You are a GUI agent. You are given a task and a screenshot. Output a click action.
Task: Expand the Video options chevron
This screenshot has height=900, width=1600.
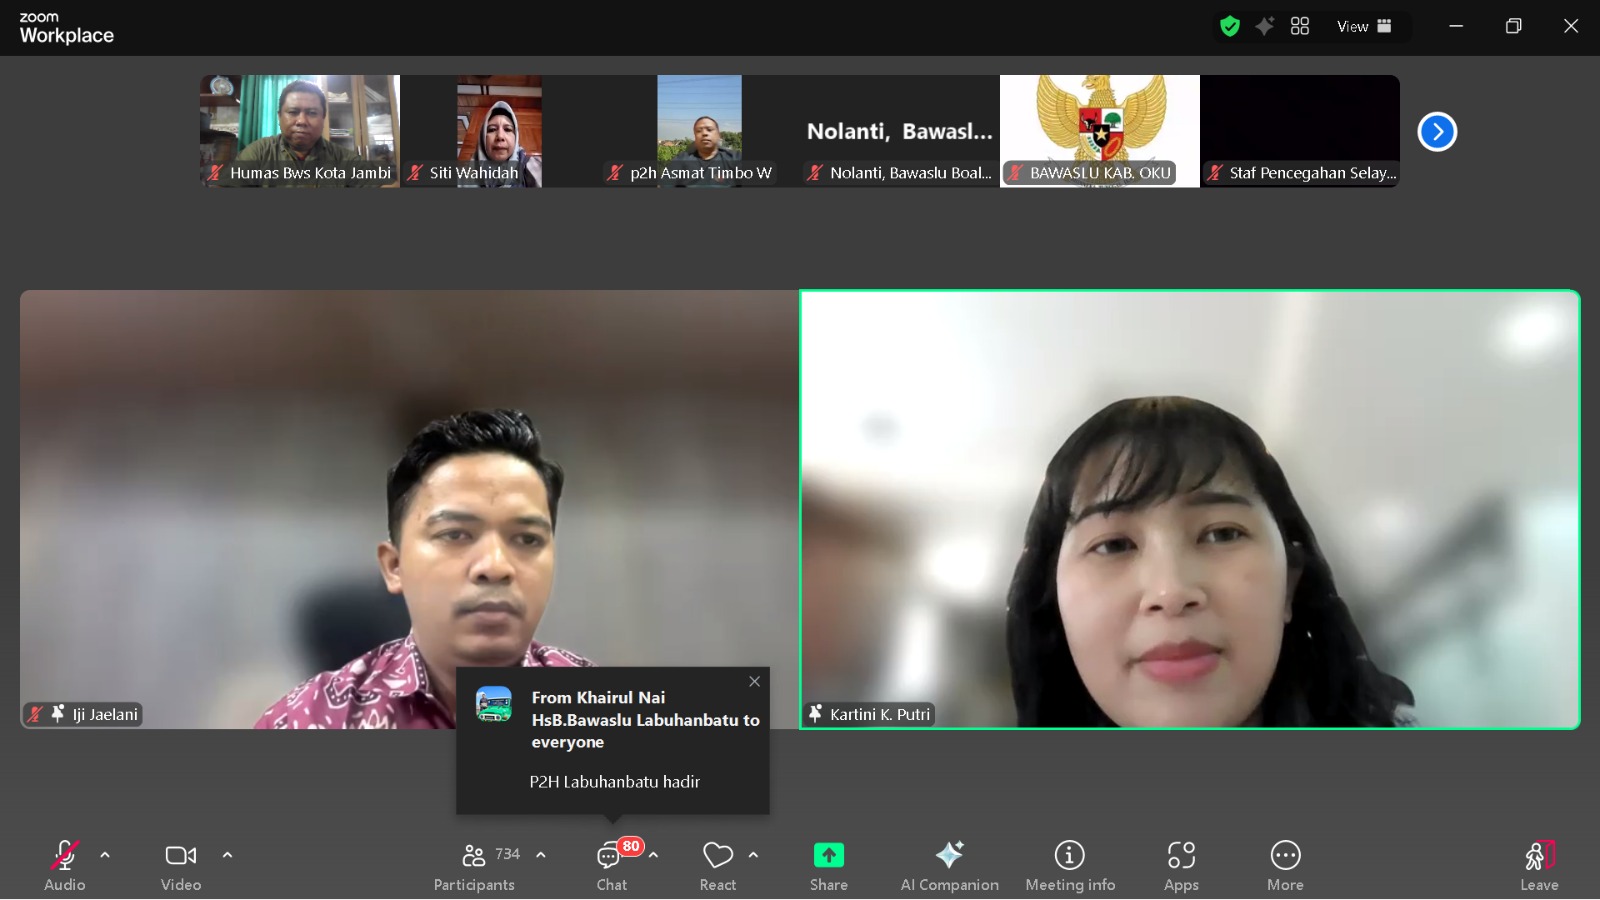tap(227, 855)
